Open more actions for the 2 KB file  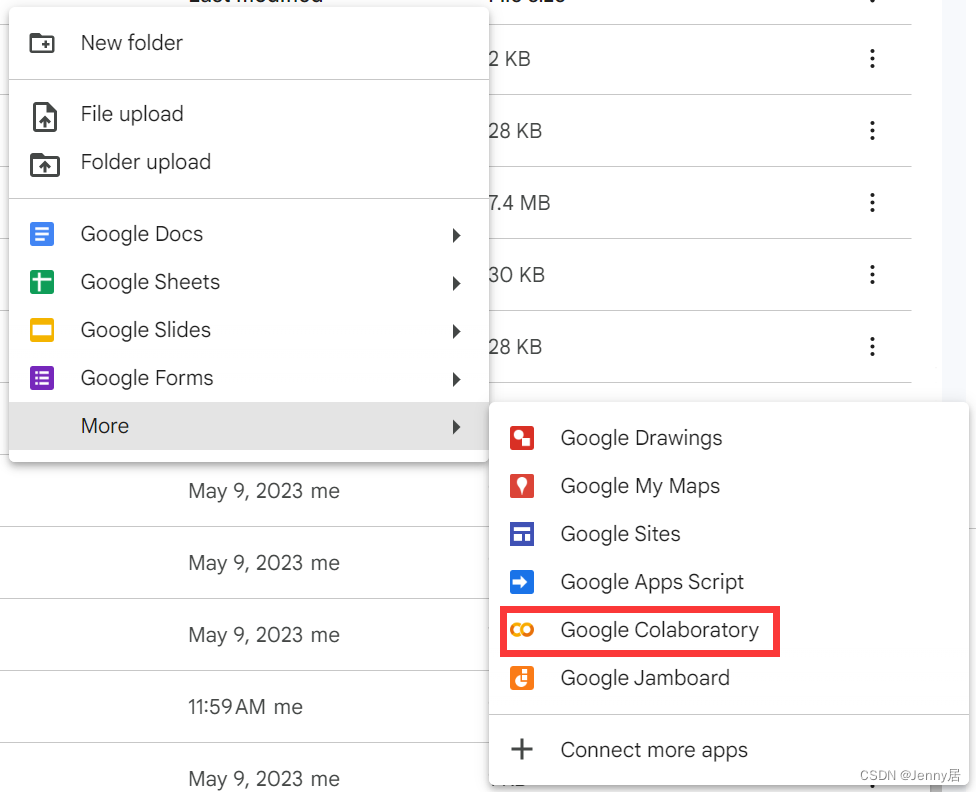(872, 59)
